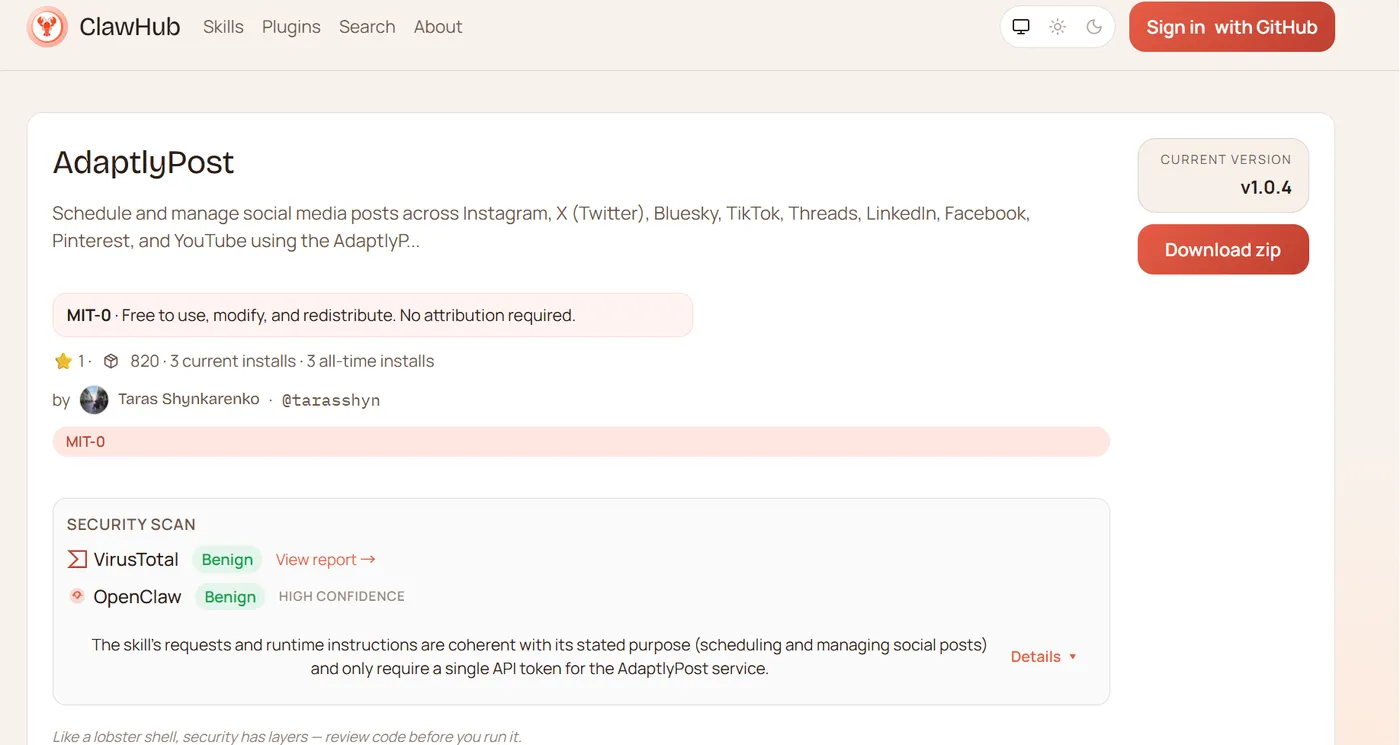
Task: Click the VirusTotal logo icon
Action: click(77, 559)
